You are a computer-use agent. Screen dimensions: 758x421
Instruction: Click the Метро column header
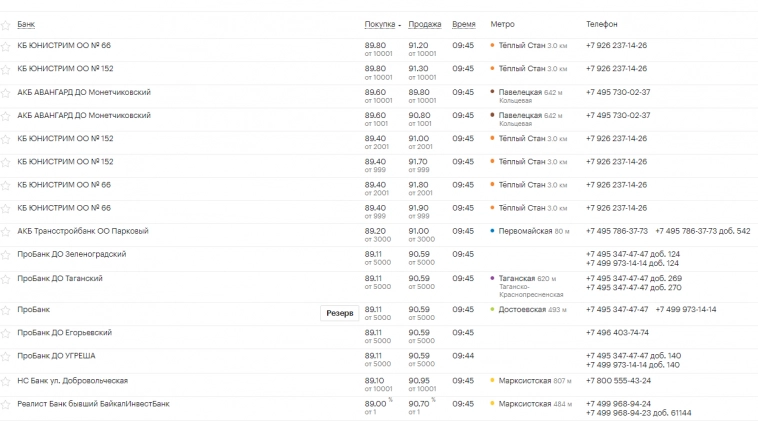click(x=502, y=24)
